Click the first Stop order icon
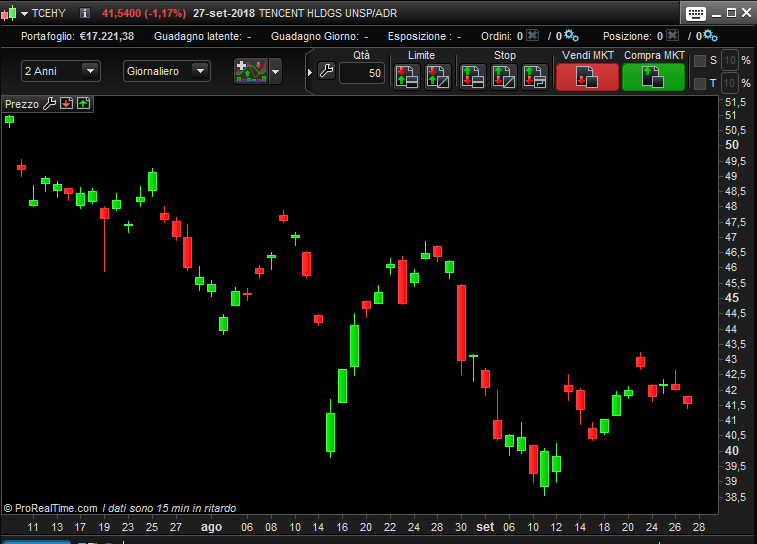 point(473,76)
